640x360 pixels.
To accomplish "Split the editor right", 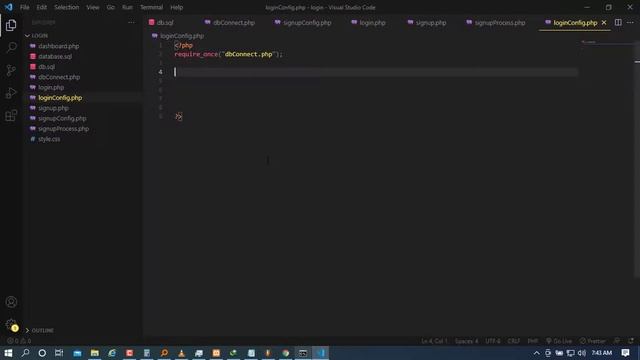I will (x=618, y=22).
